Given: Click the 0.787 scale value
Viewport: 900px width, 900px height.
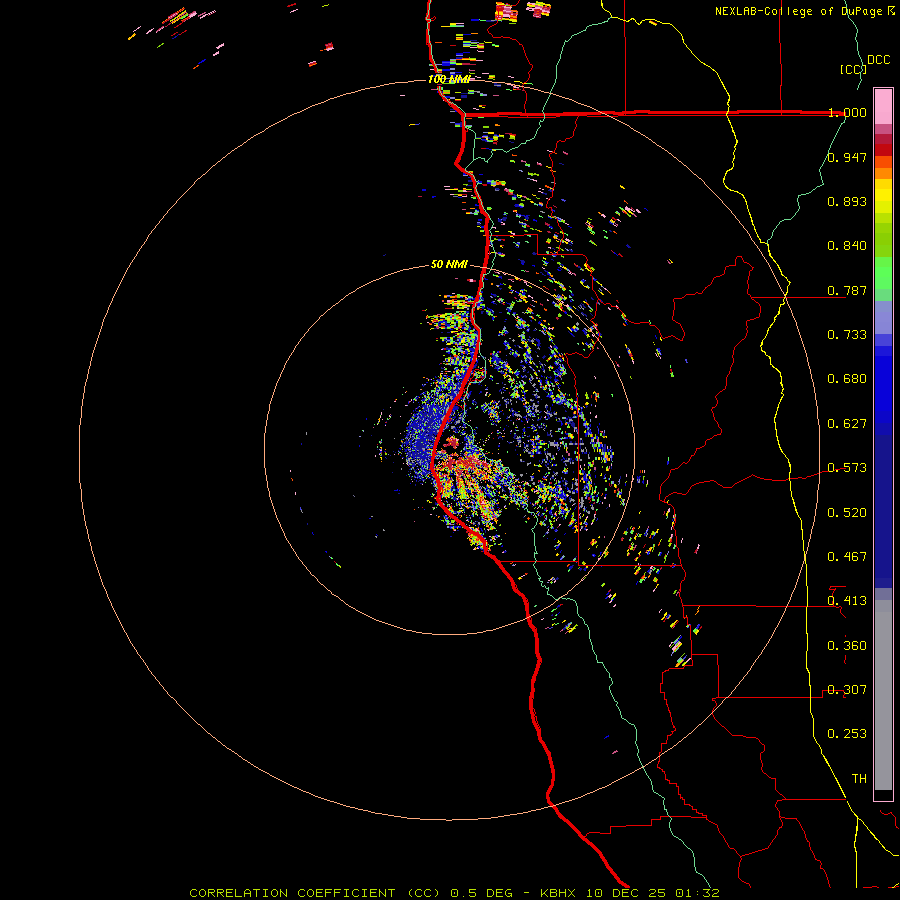Looking at the screenshot, I should coord(847,290).
